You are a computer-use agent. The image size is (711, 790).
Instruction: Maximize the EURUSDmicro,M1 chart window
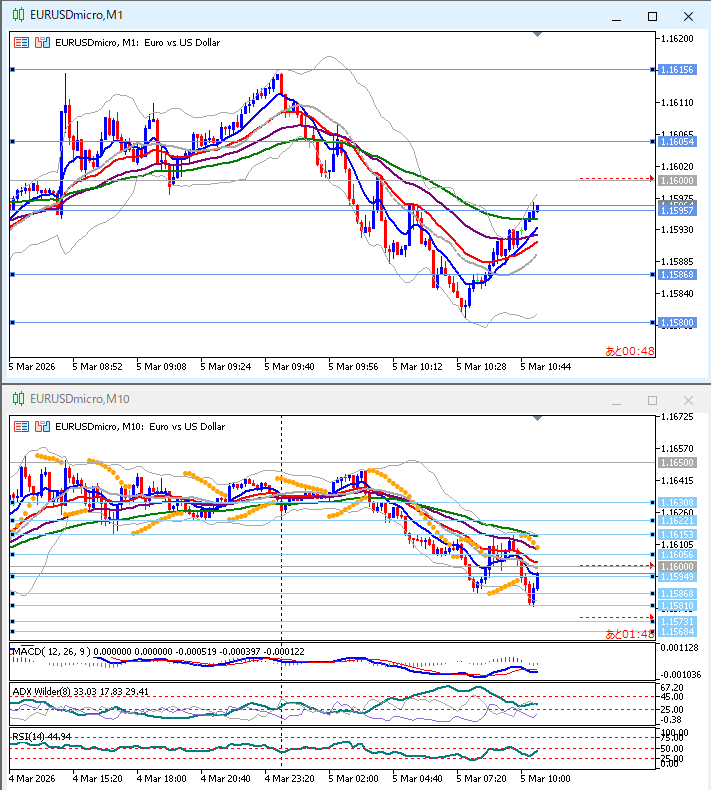coord(652,16)
